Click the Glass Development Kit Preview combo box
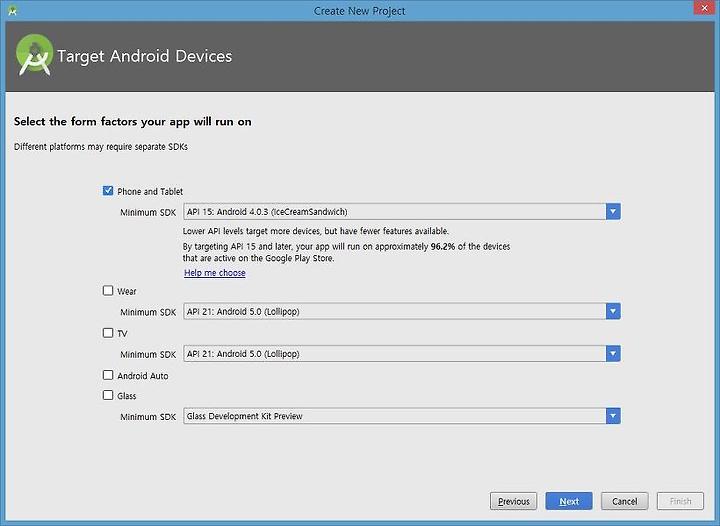720x526 pixels. point(402,416)
